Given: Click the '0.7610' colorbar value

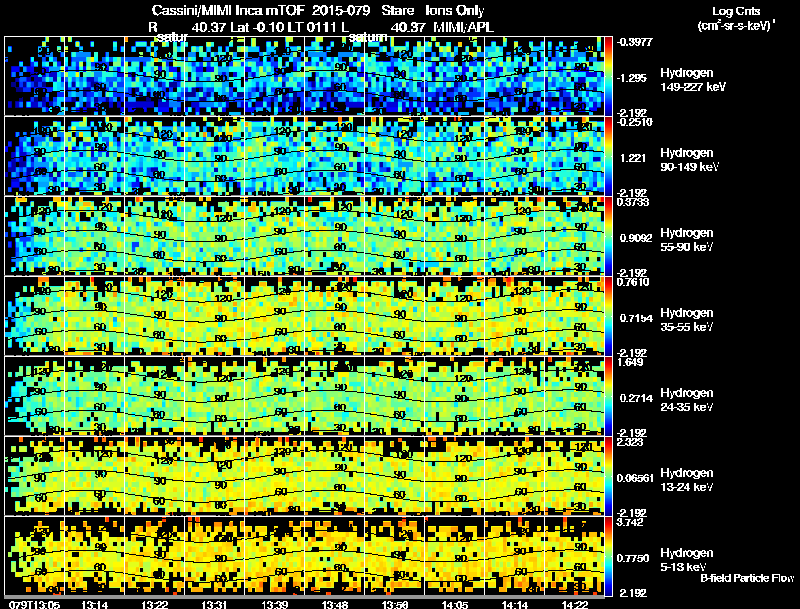Looking at the screenshot, I should (x=633, y=282).
